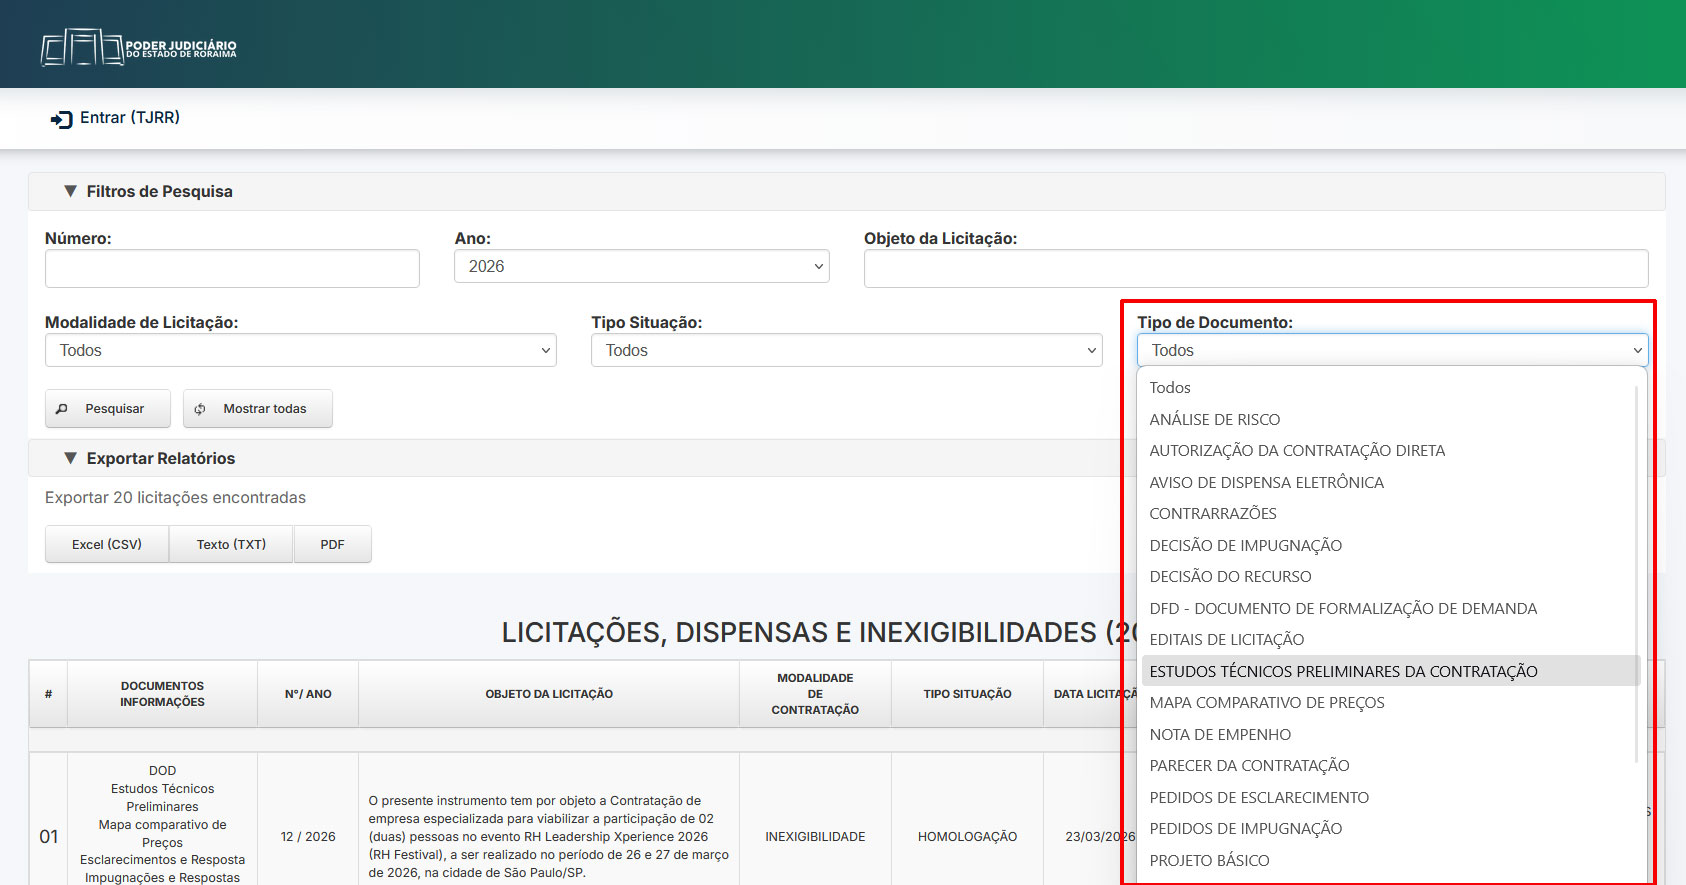Viewport: 1686px width, 885px height.
Task: Click the Pesquisar search button
Action: coord(108,409)
